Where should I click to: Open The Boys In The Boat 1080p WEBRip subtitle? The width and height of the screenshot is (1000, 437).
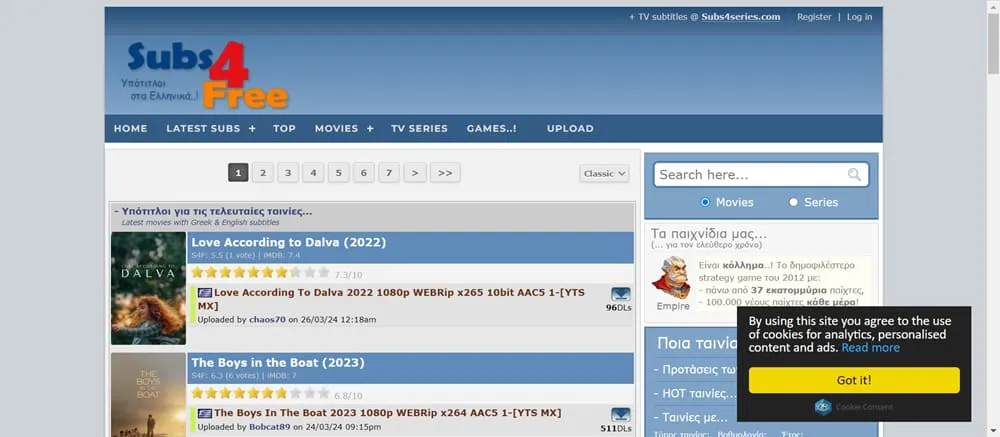388,413
